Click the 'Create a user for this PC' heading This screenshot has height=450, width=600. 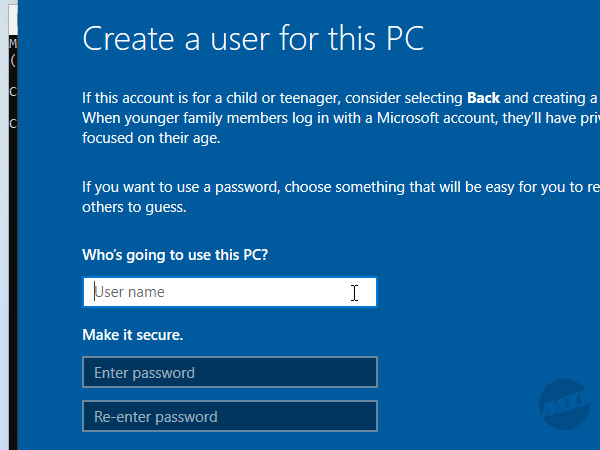click(253, 38)
